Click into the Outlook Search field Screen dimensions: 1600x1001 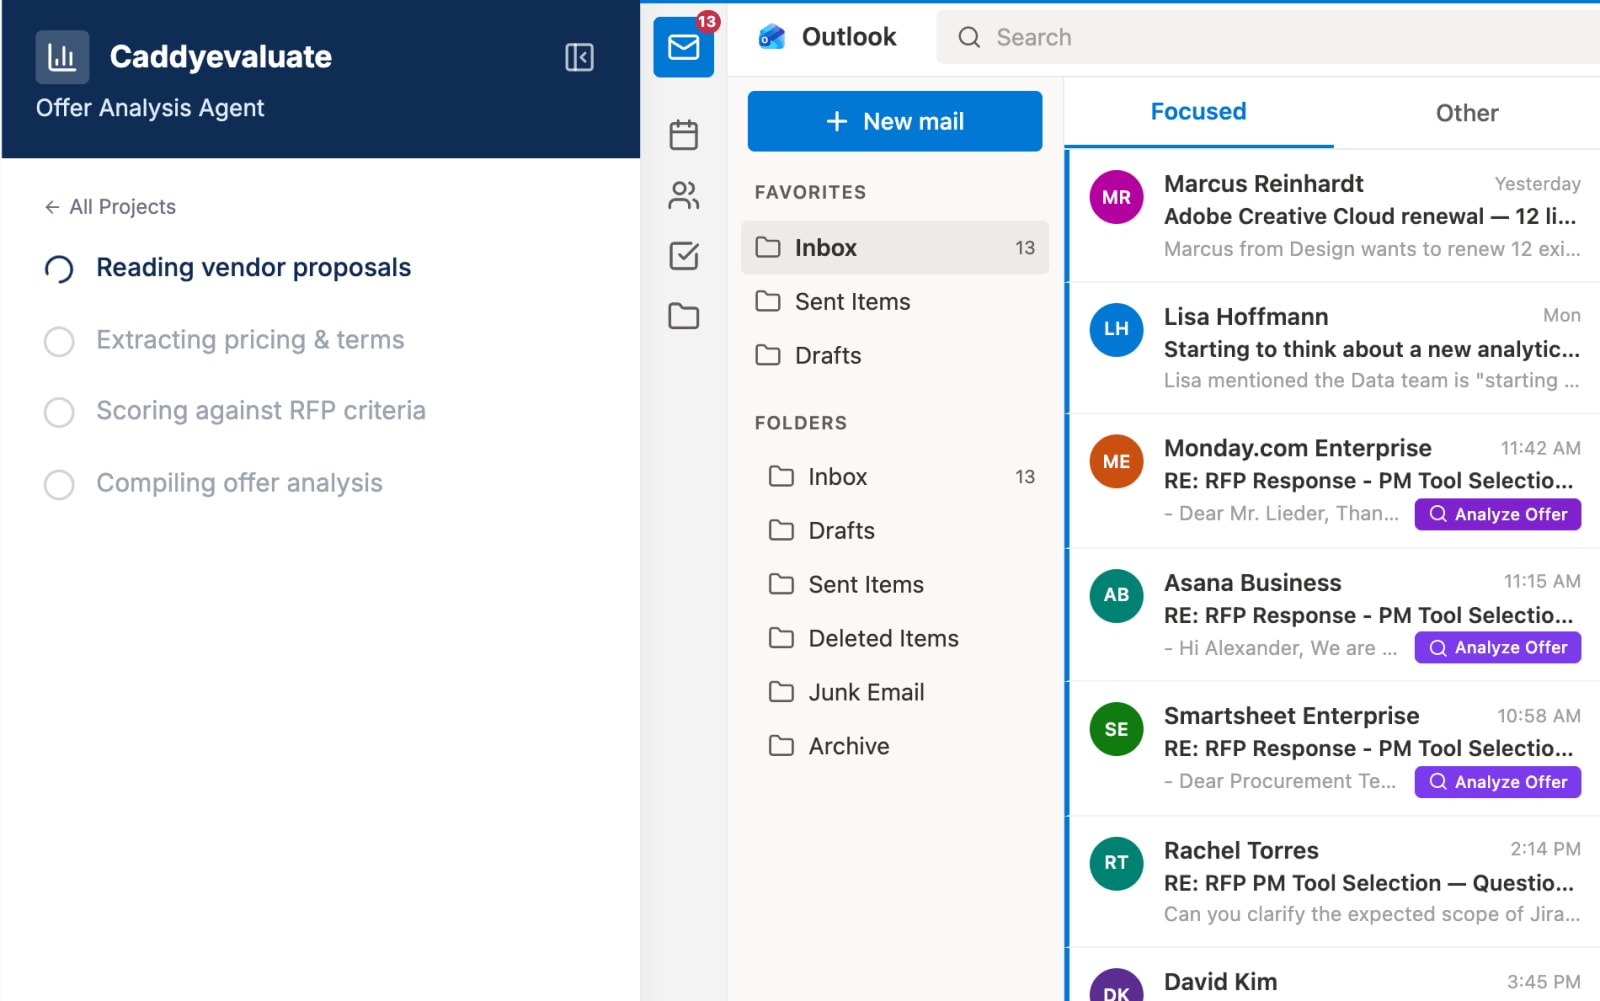1268,38
